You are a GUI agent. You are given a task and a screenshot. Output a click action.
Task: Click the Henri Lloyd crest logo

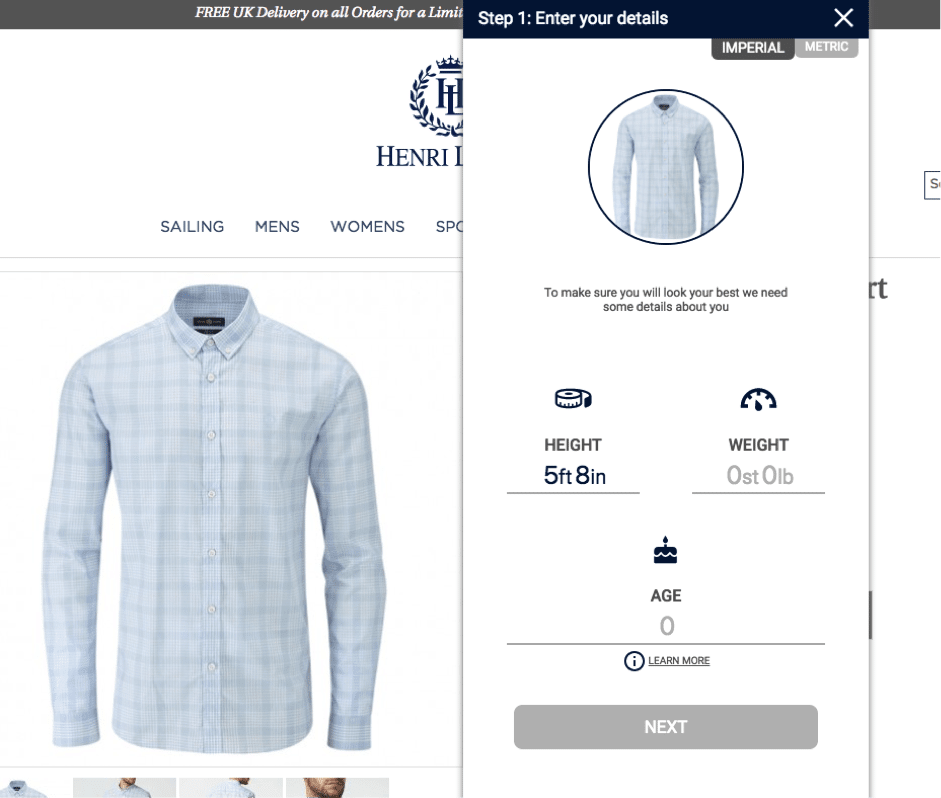point(436,96)
